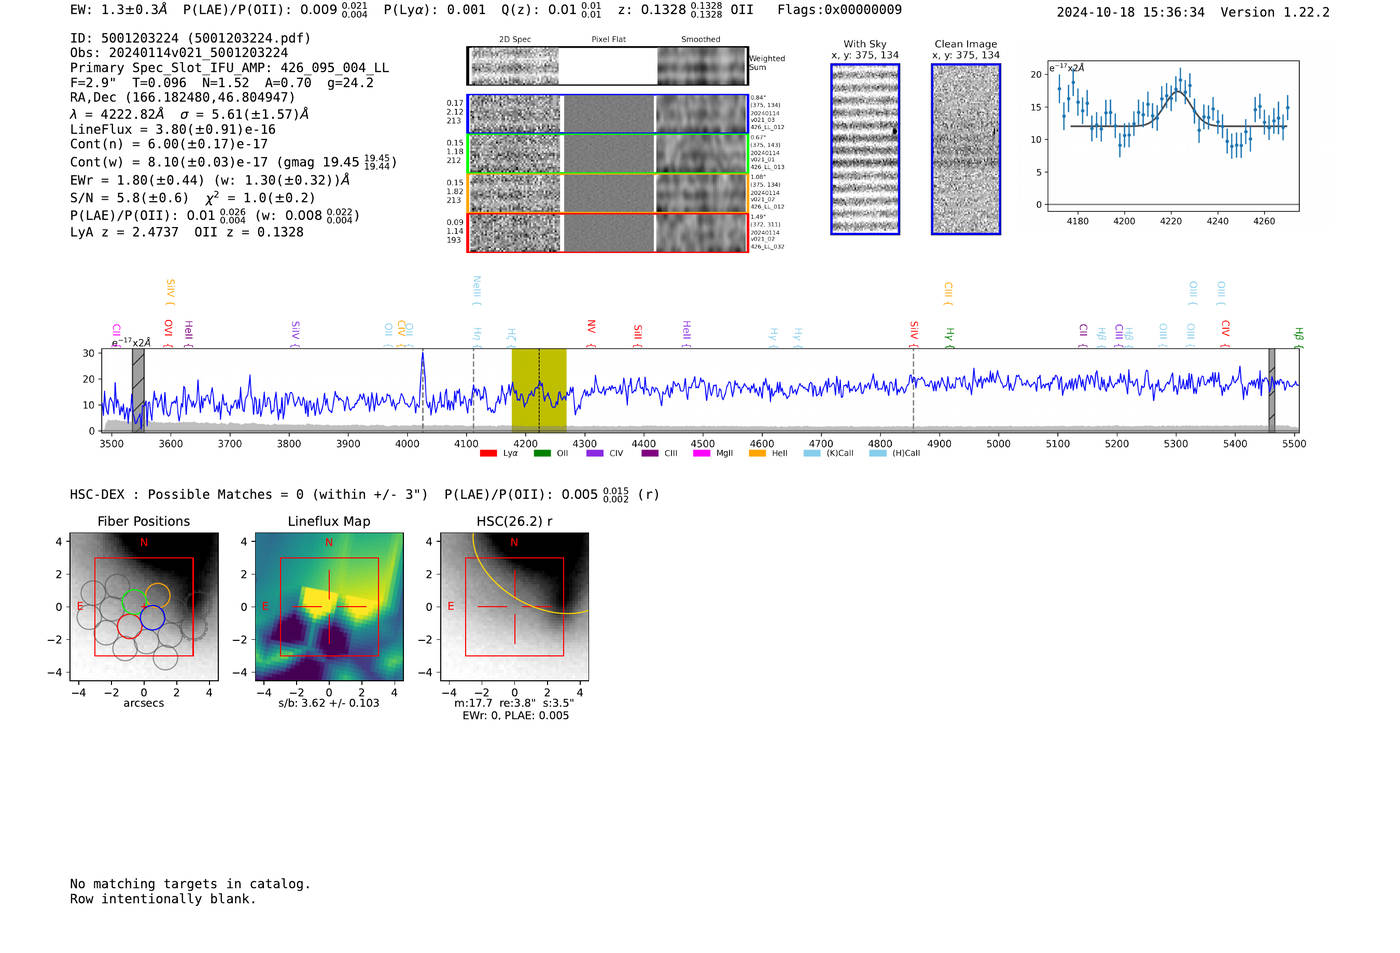The image size is (1400, 953).
Task: Click the red fiber circle in Fiber Positions
Action: click(129, 626)
